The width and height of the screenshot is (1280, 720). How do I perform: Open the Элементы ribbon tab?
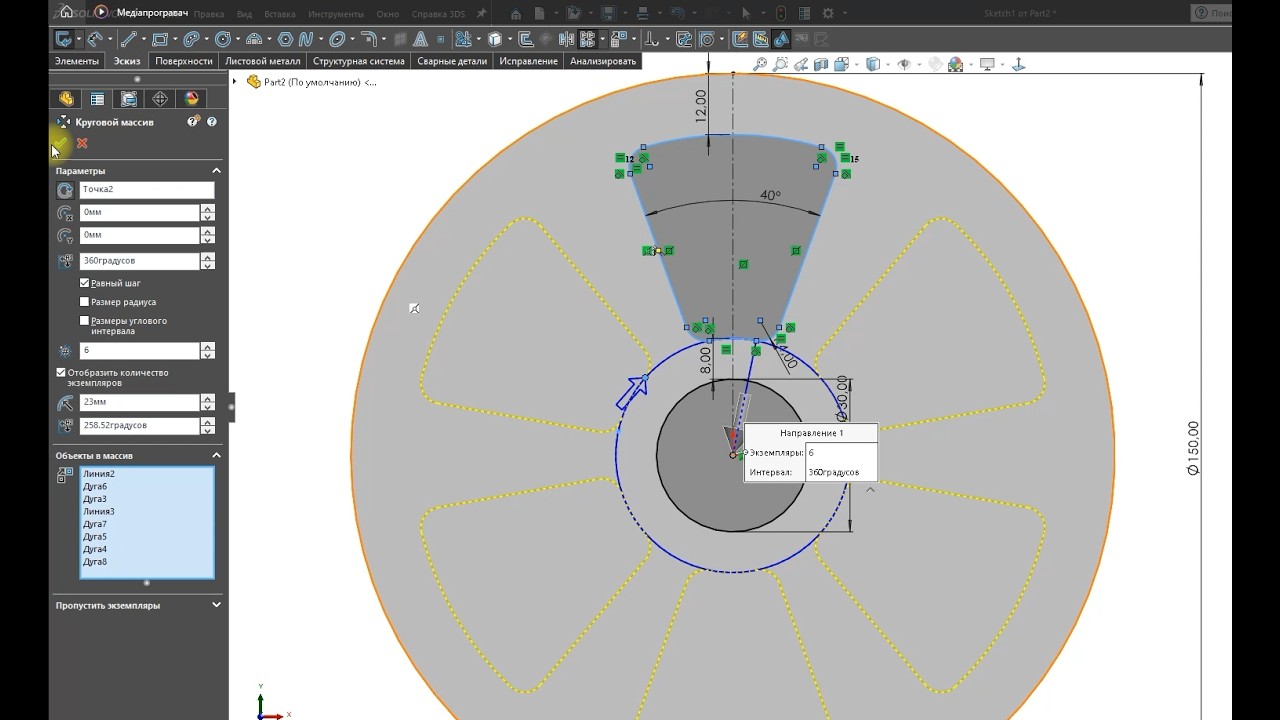click(x=76, y=61)
